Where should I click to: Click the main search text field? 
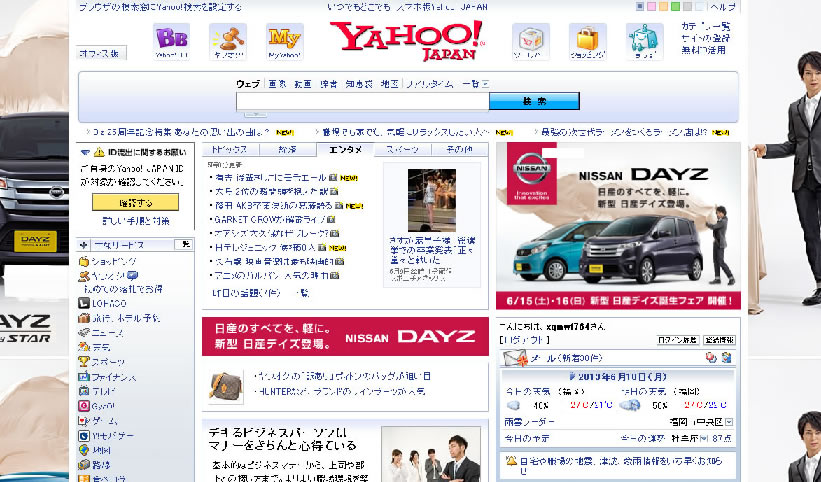click(x=362, y=101)
